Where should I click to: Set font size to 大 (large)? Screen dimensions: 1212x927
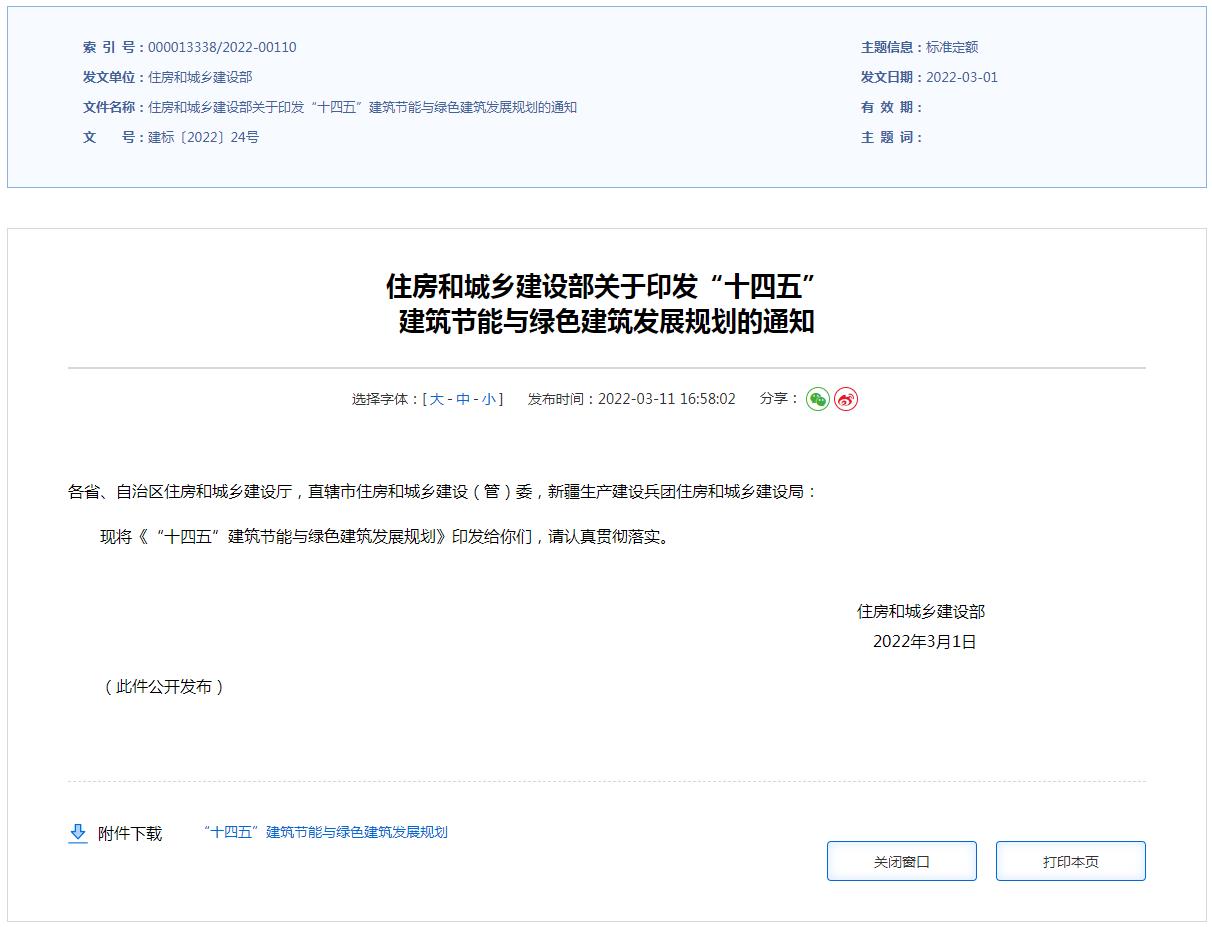click(437, 399)
